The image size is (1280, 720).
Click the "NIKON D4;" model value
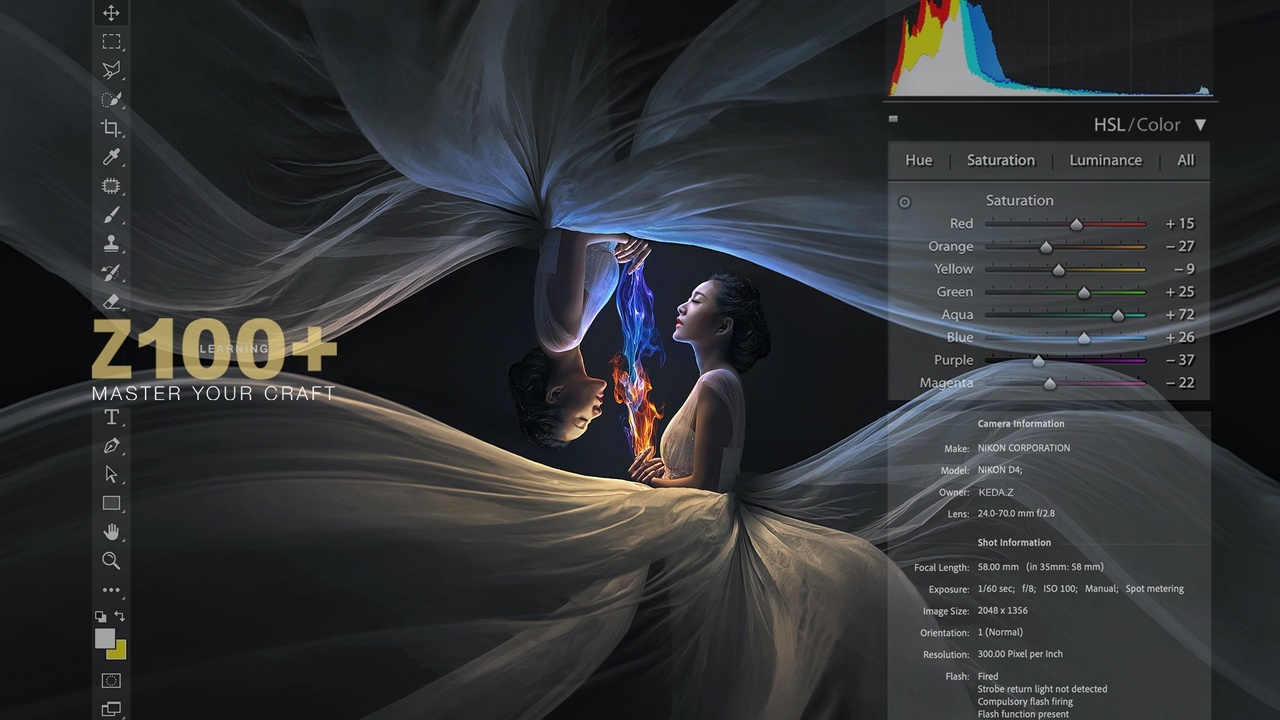[1000, 470]
